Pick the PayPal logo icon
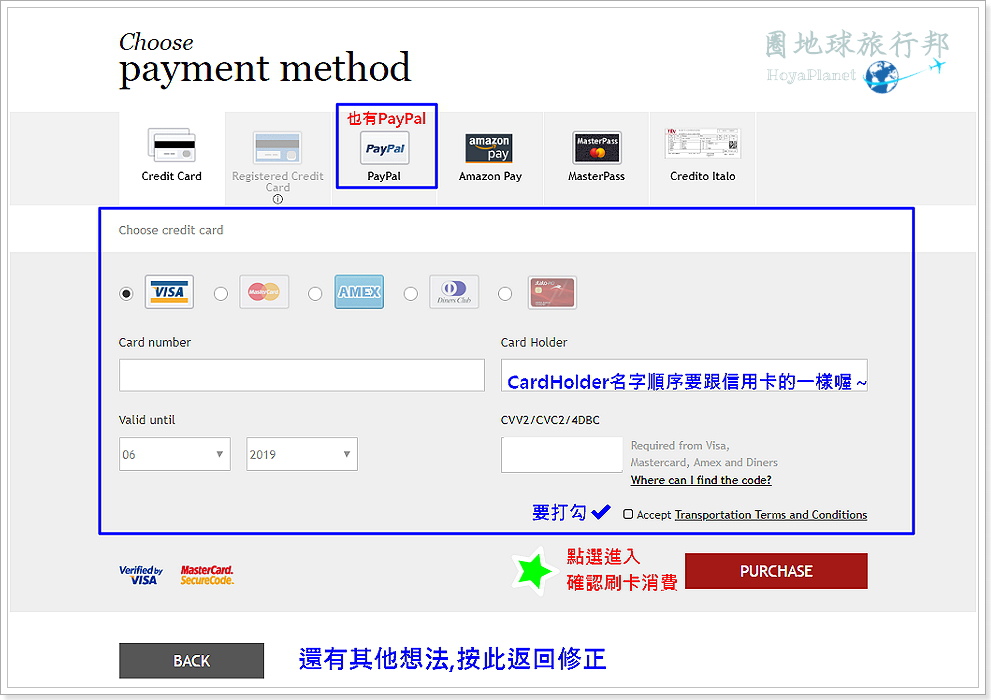The image size is (991, 700). (384, 148)
